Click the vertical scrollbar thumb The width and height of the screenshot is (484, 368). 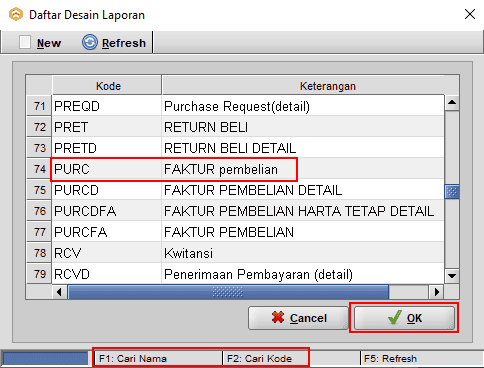(452, 191)
